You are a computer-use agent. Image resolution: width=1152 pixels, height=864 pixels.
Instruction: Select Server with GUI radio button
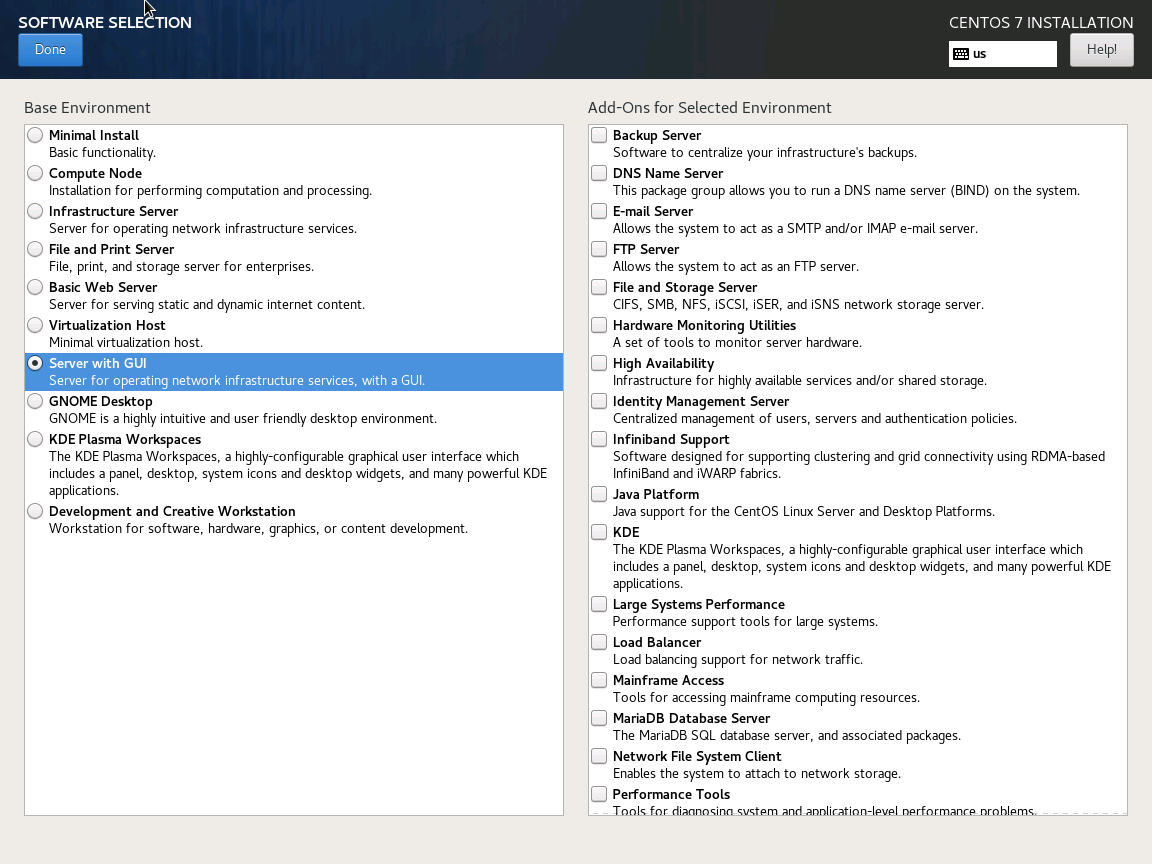(x=35, y=363)
